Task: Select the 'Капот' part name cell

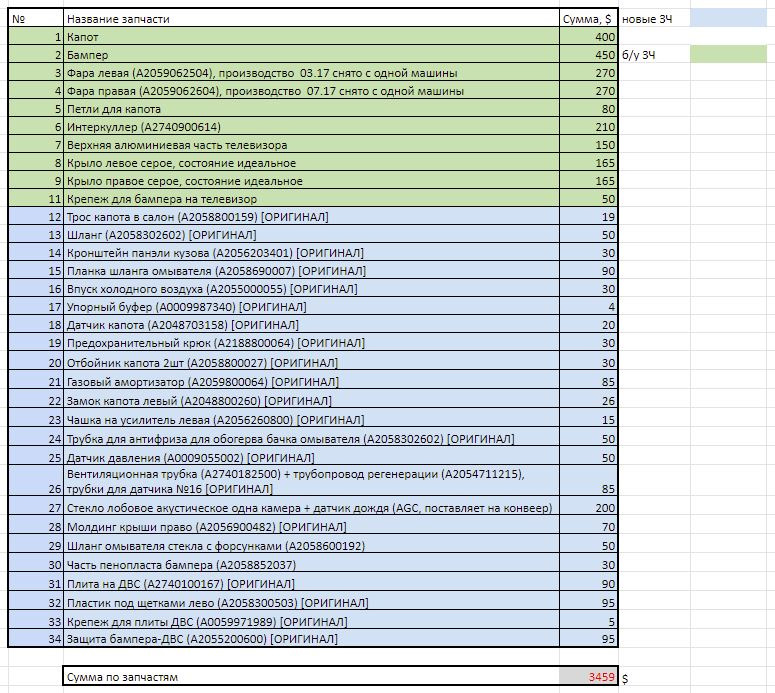Action: click(x=311, y=37)
